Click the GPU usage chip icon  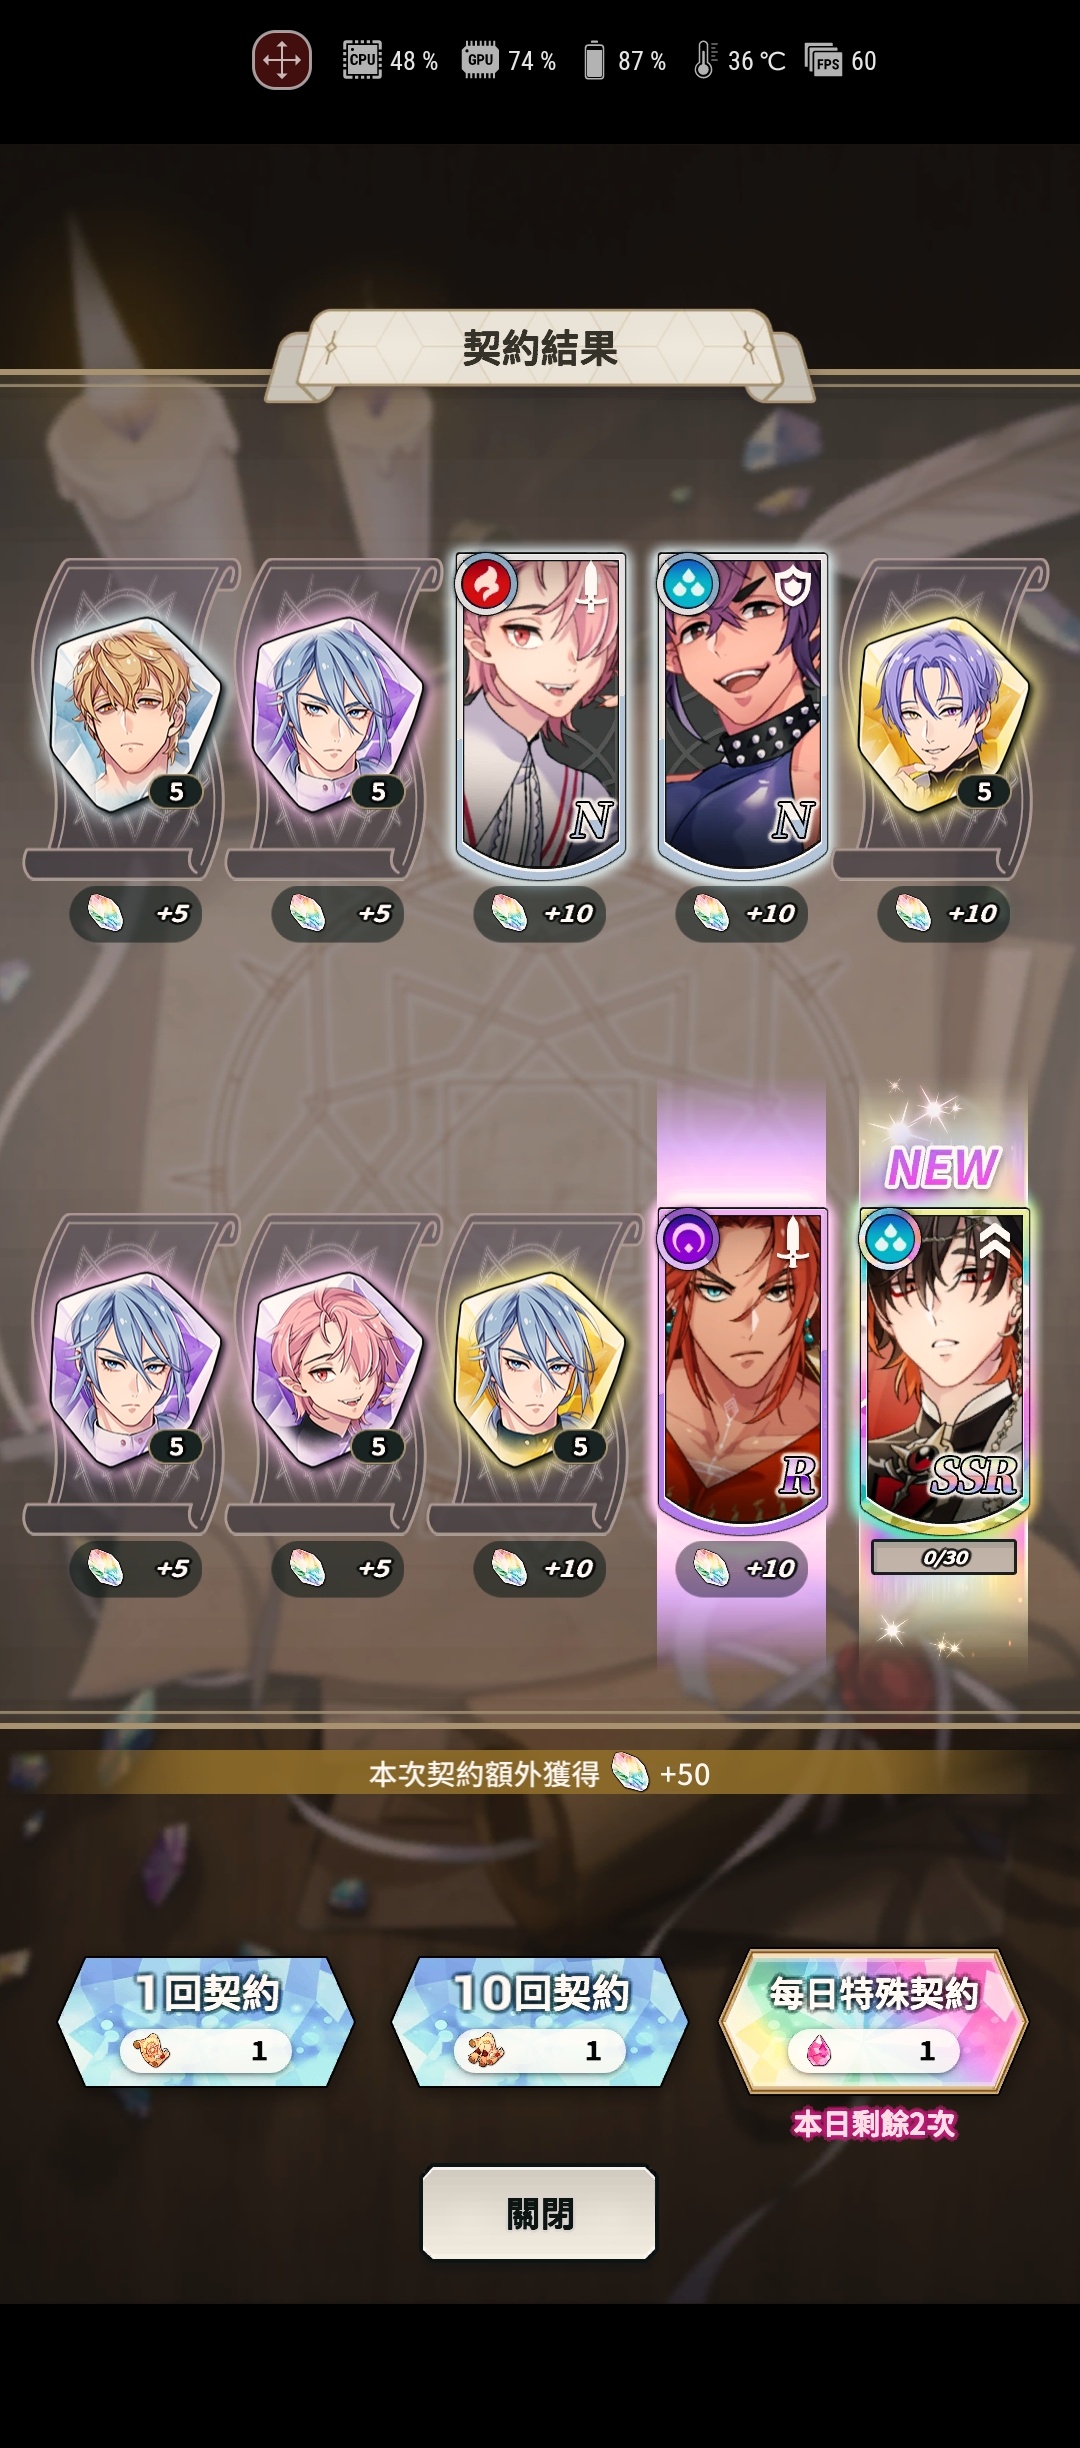[480, 60]
